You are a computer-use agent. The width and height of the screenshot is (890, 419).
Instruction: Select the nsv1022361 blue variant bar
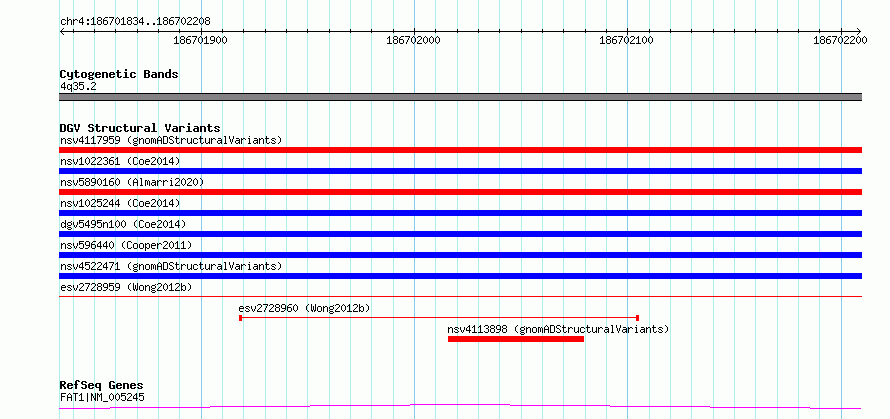pos(460,171)
